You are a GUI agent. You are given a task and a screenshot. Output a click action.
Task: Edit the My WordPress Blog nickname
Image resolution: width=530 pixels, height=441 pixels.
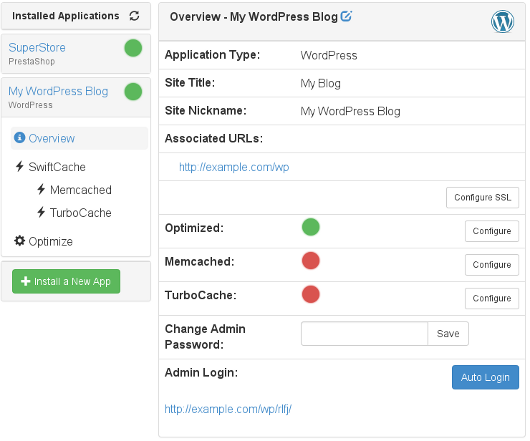point(346,16)
